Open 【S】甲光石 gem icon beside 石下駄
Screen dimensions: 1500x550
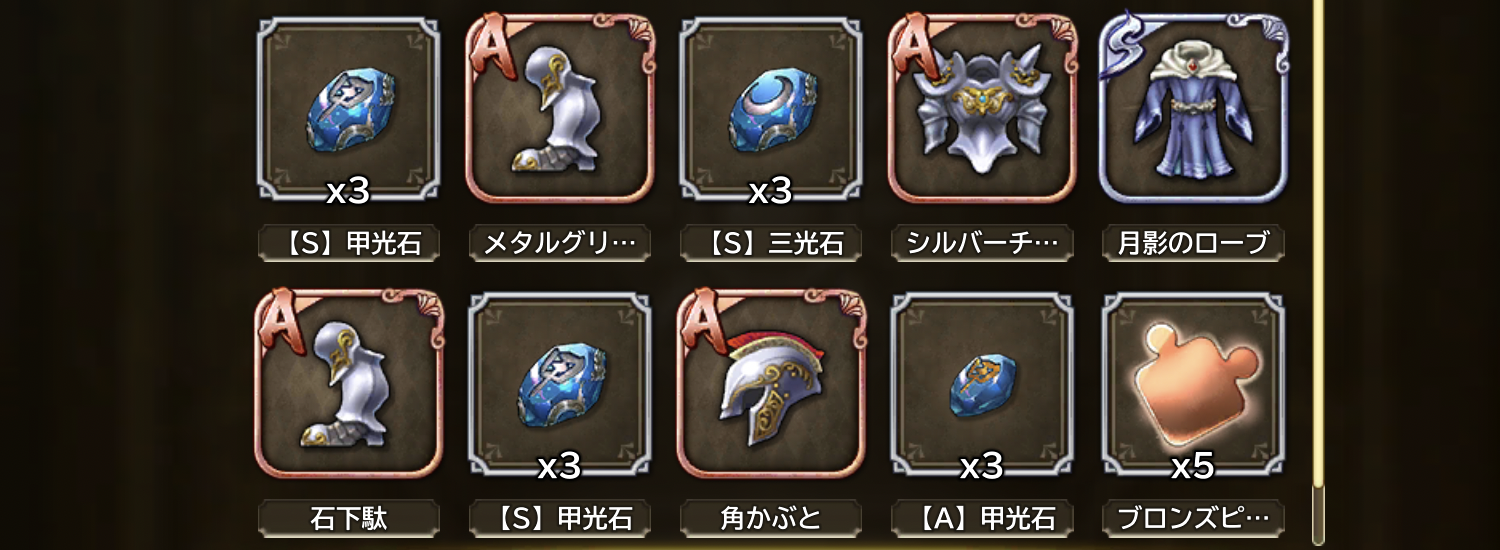[560, 384]
